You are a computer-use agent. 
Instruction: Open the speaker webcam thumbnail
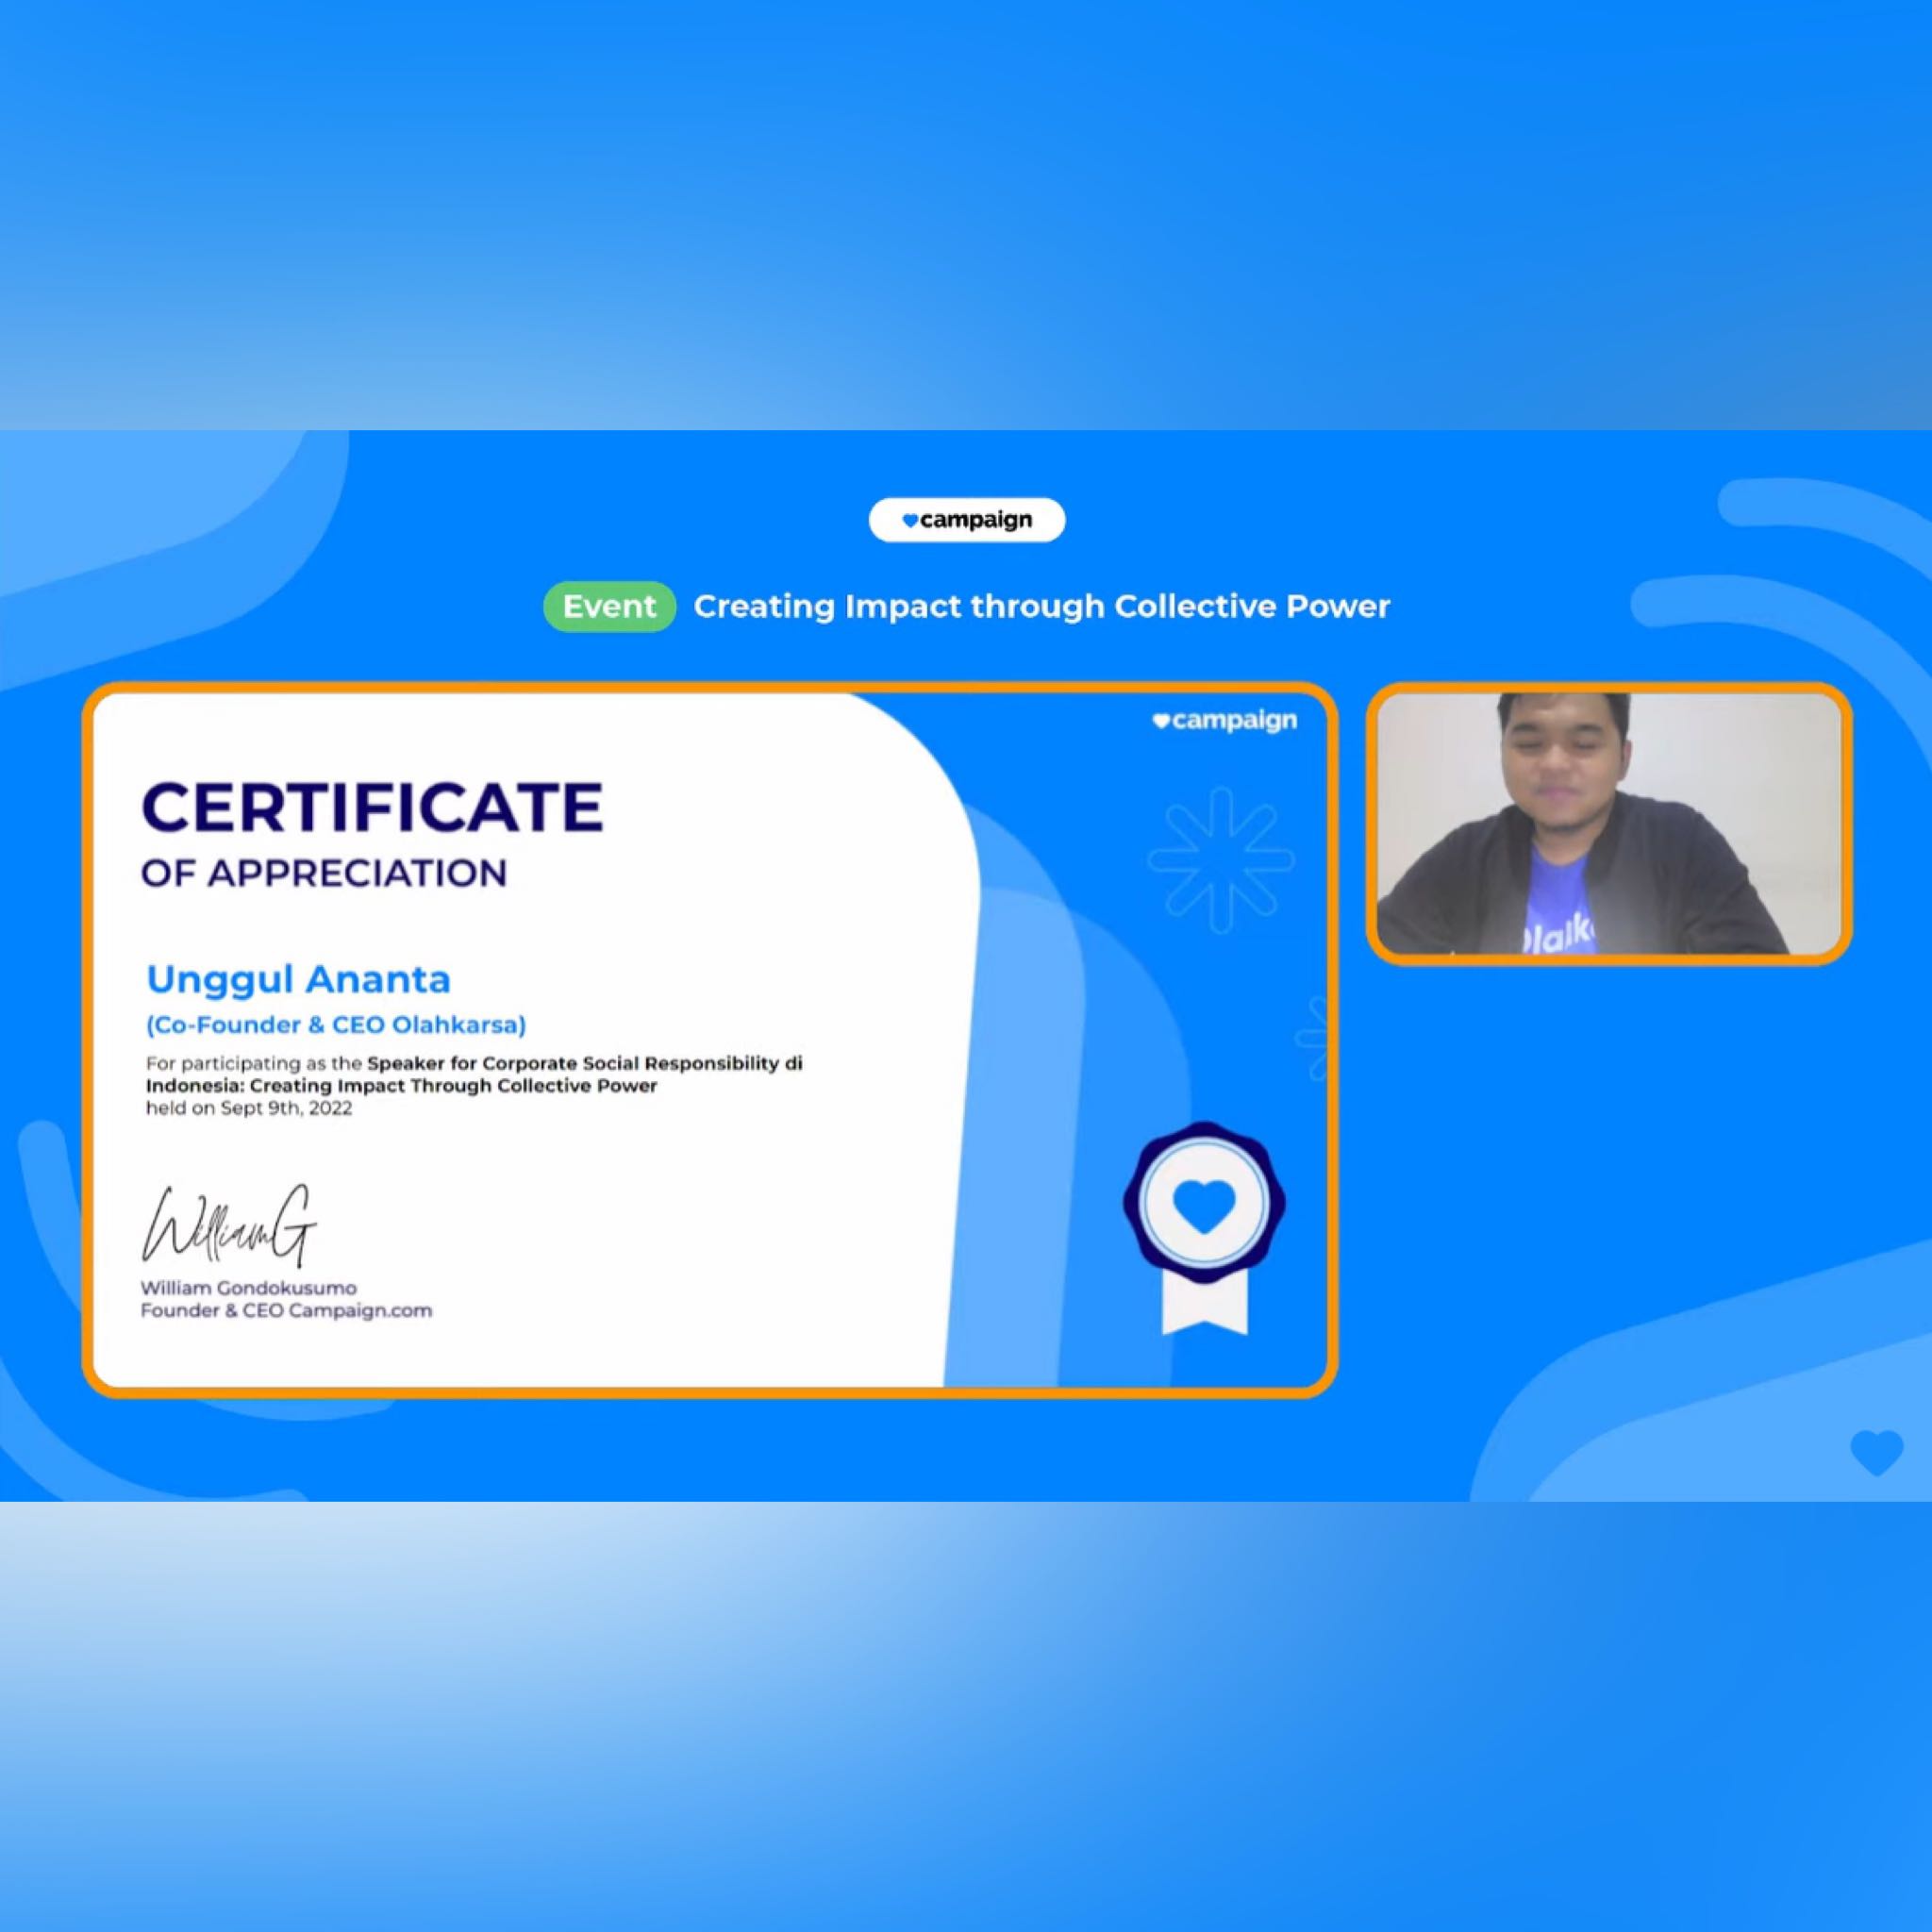(1609, 824)
